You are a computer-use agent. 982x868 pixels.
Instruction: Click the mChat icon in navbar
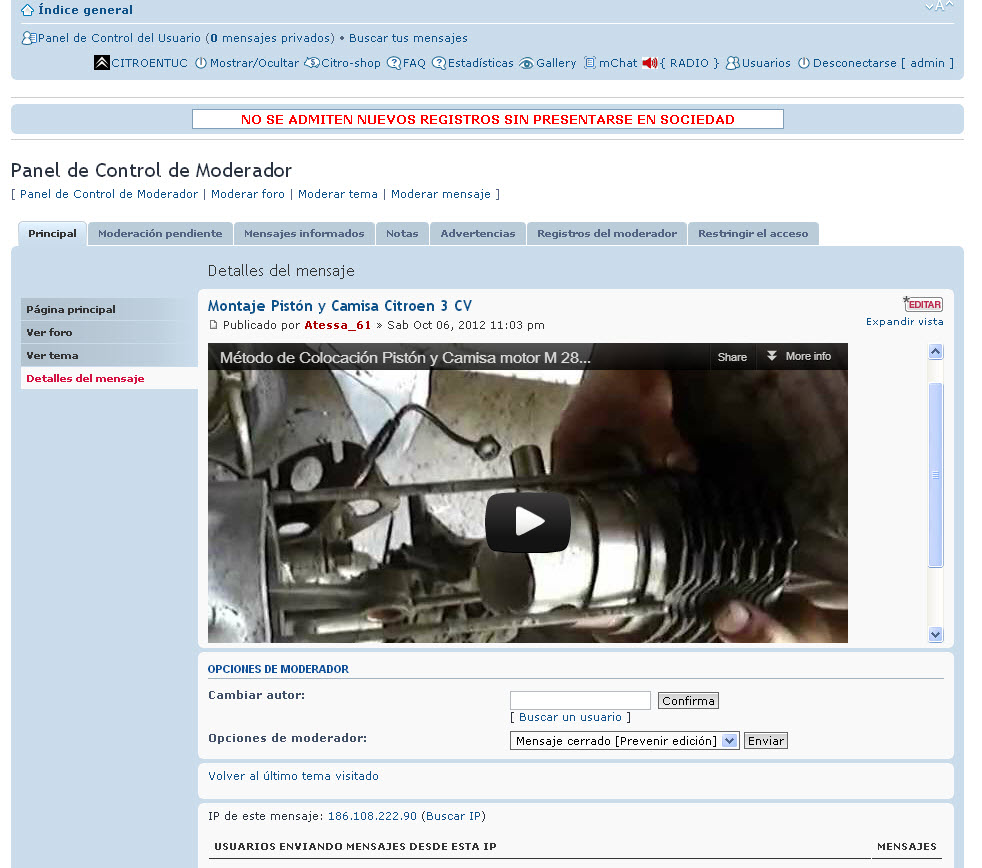click(x=590, y=63)
